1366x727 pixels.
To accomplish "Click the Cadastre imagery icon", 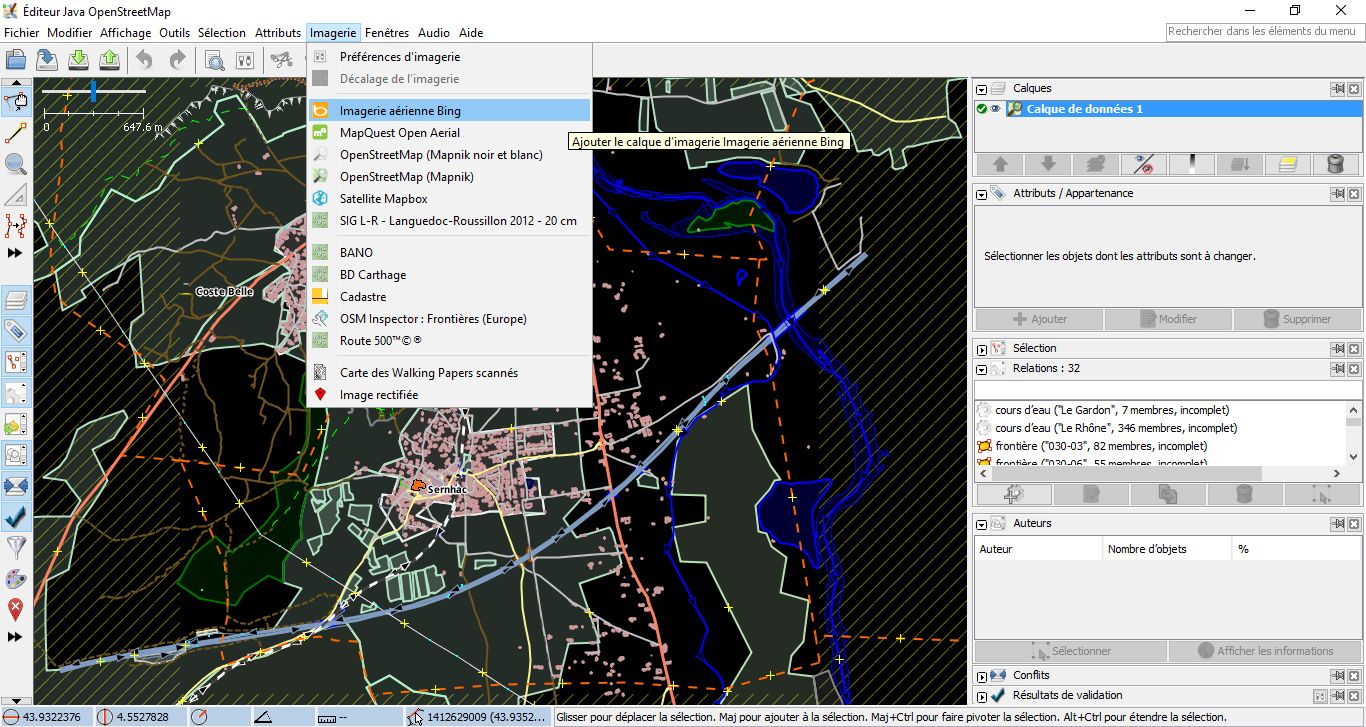I will click(320, 297).
